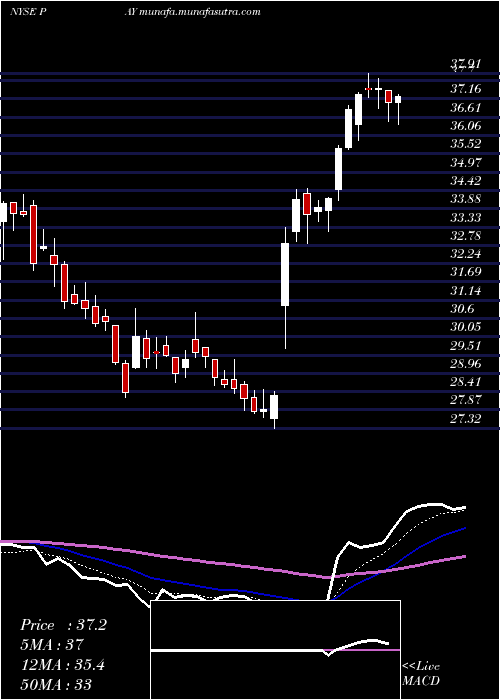Click the 37.16 price axis label
This screenshot has height=700, width=500.
coord(466,89)
